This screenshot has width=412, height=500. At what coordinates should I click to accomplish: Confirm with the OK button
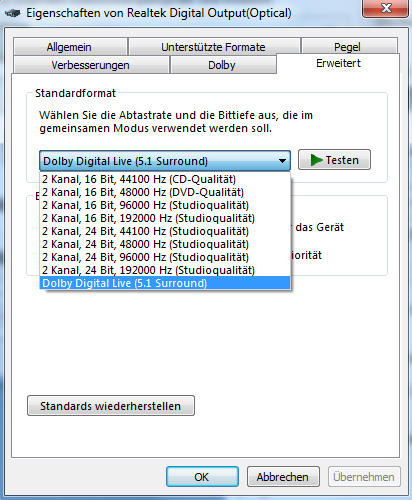[x=202, y=477]
